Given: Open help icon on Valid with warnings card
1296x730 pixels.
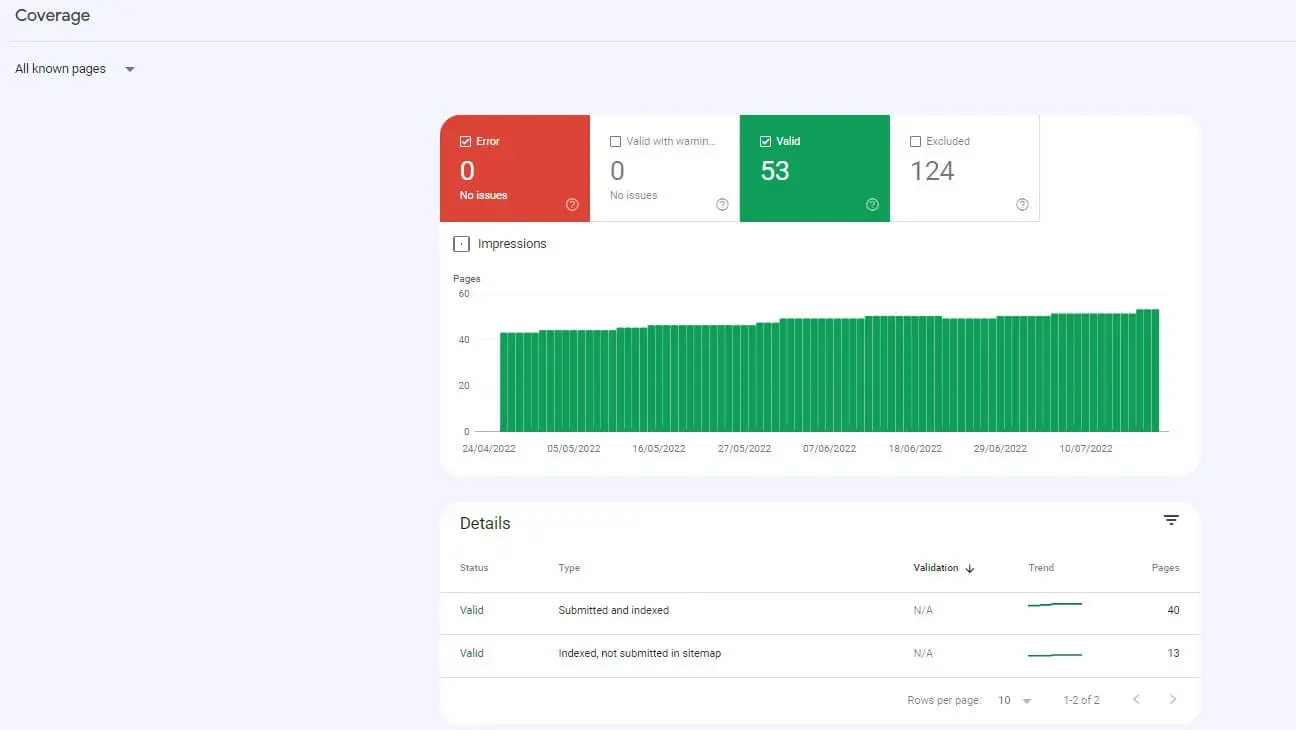Looking at the screenshot, I should (x=722, y=205).
